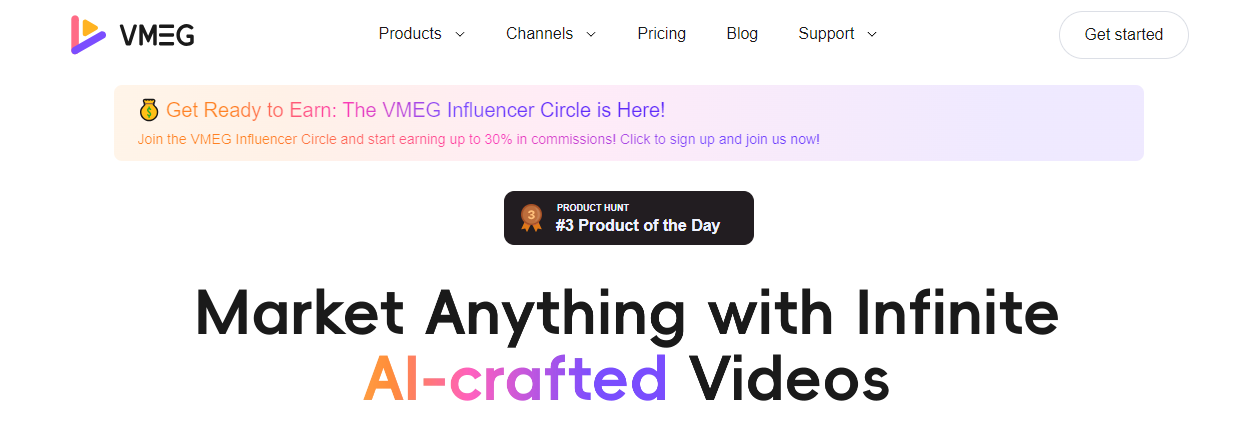This screenshot has width=1254, height=444.
Task: Expand the chevron beside Channels
Action: (590, 35)
